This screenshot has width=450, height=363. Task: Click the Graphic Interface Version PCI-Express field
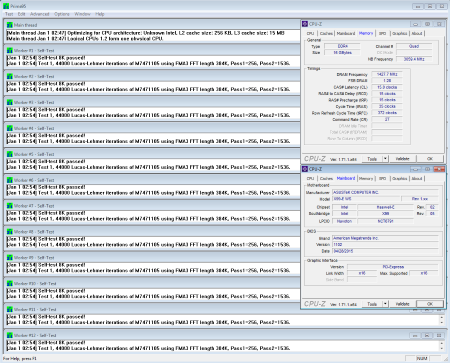393,267
